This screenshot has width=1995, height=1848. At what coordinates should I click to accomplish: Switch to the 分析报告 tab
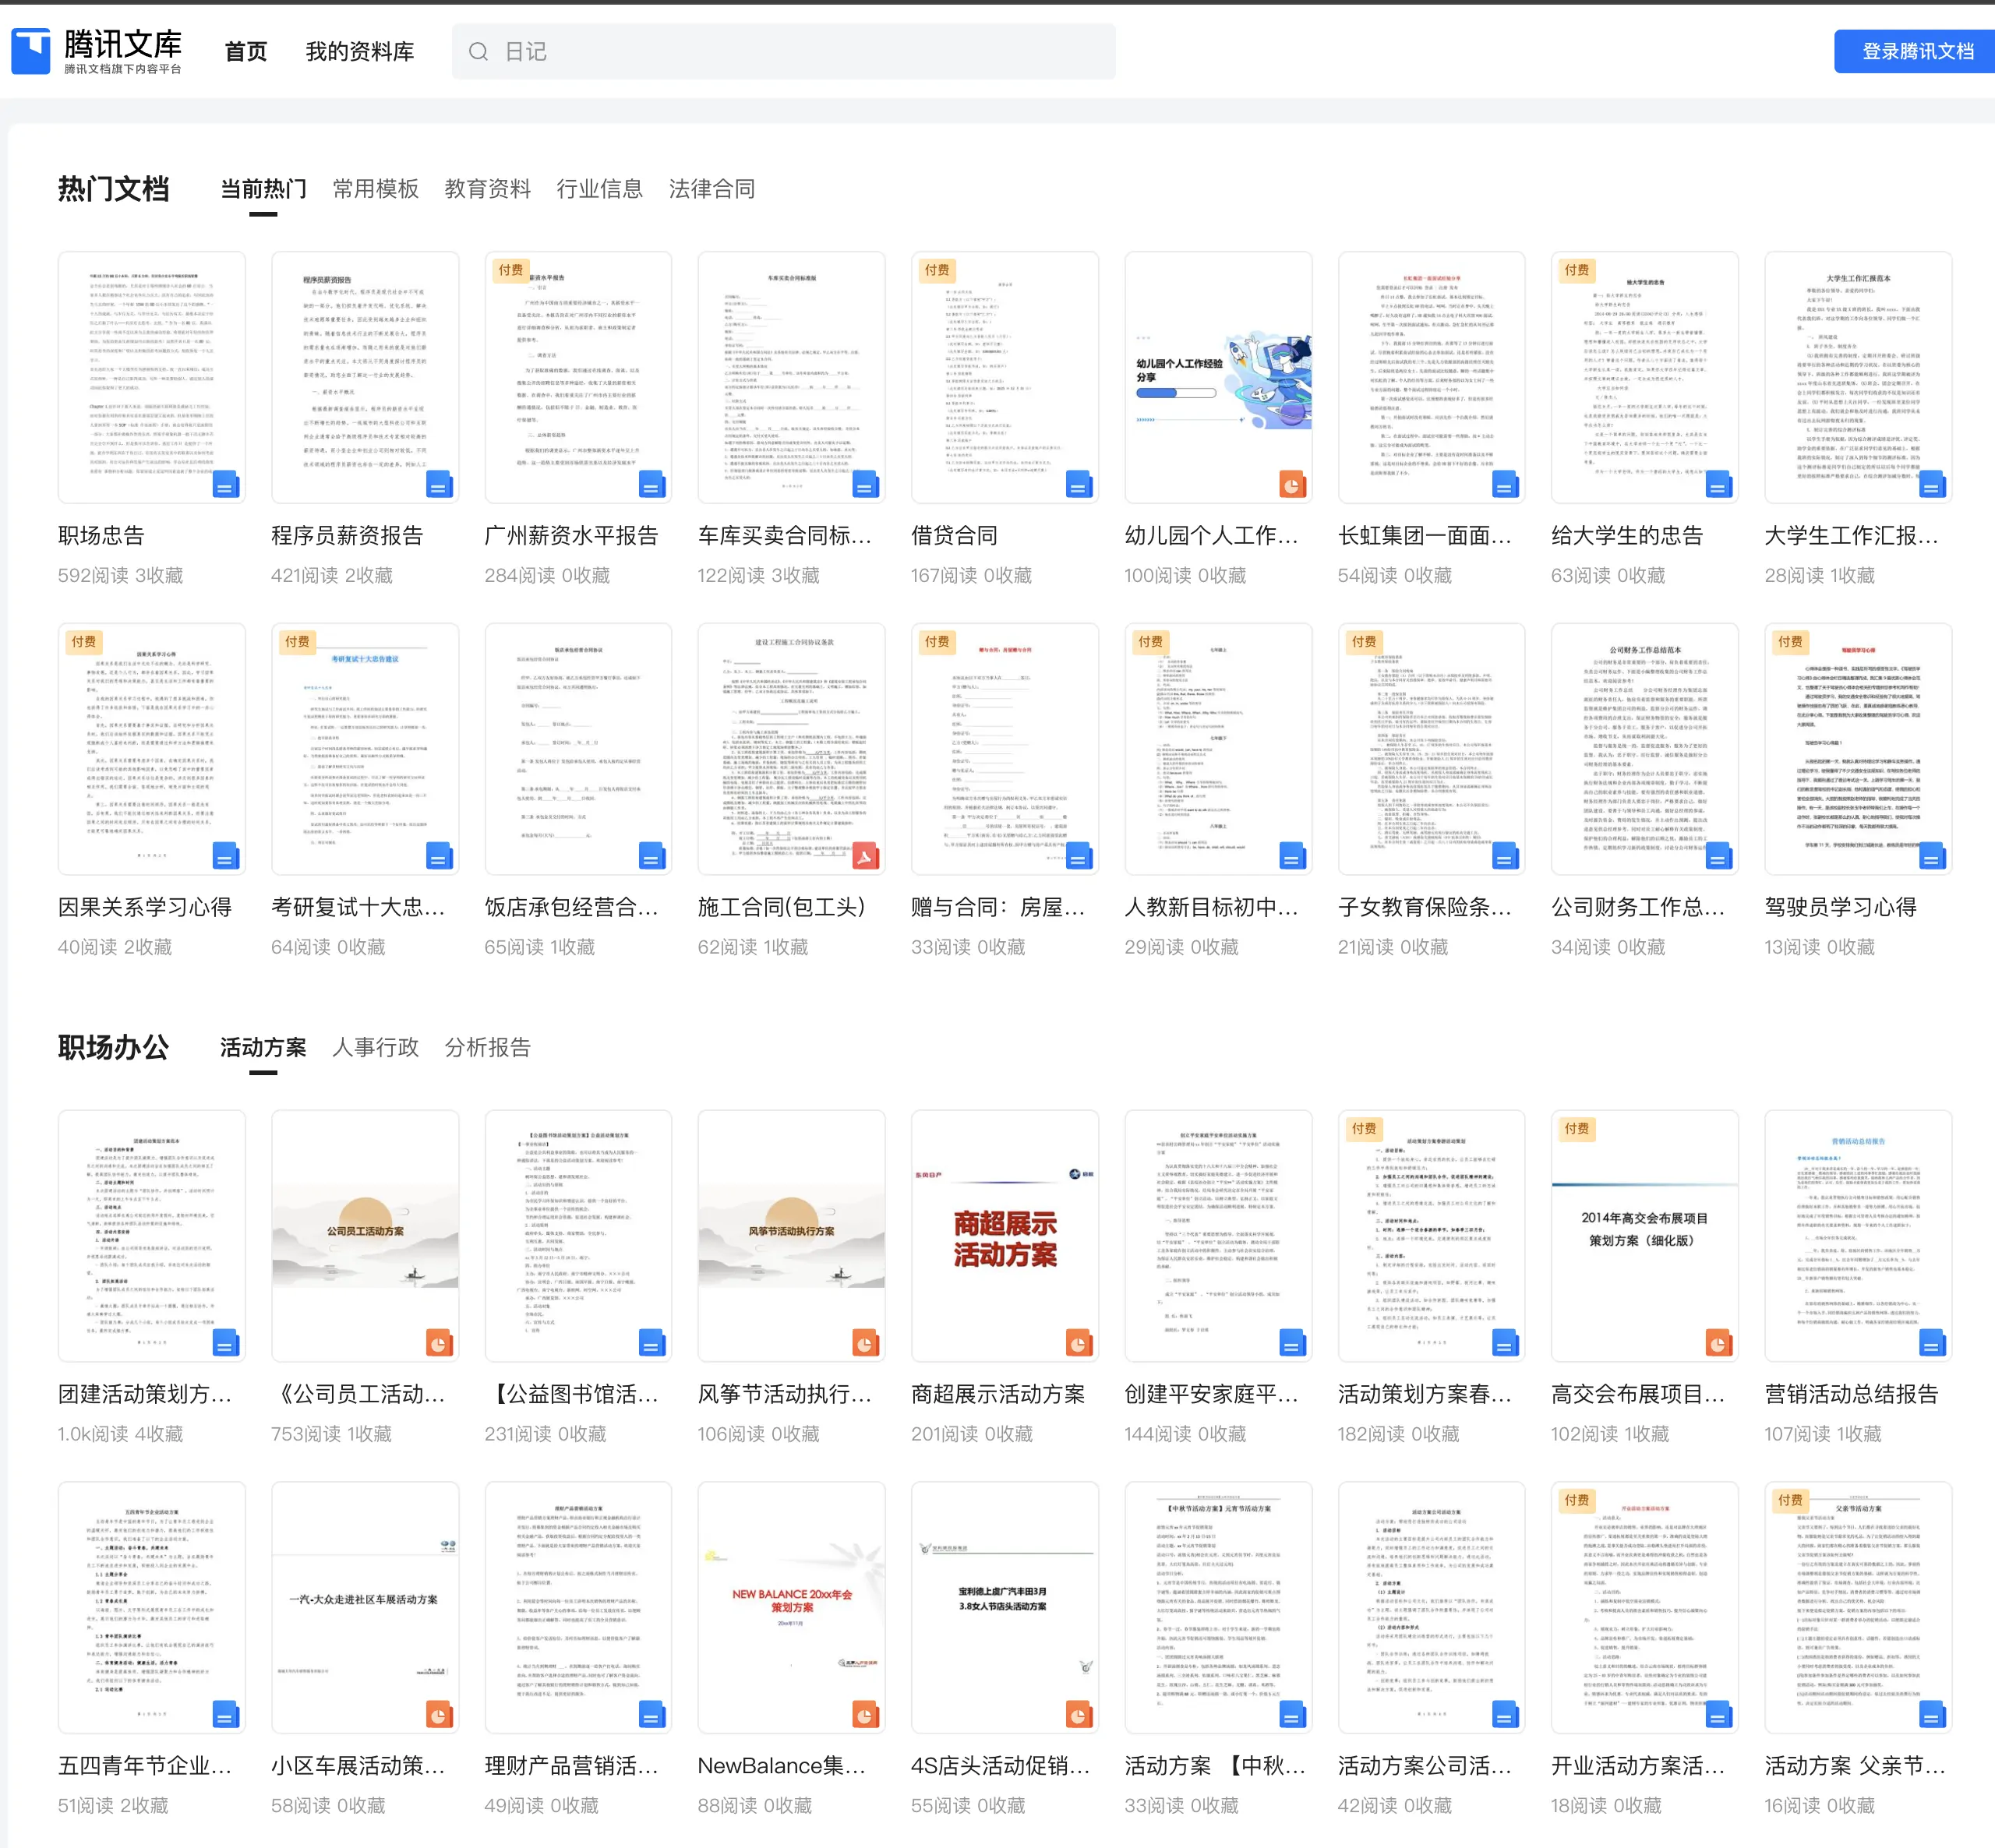point(488,1047)
